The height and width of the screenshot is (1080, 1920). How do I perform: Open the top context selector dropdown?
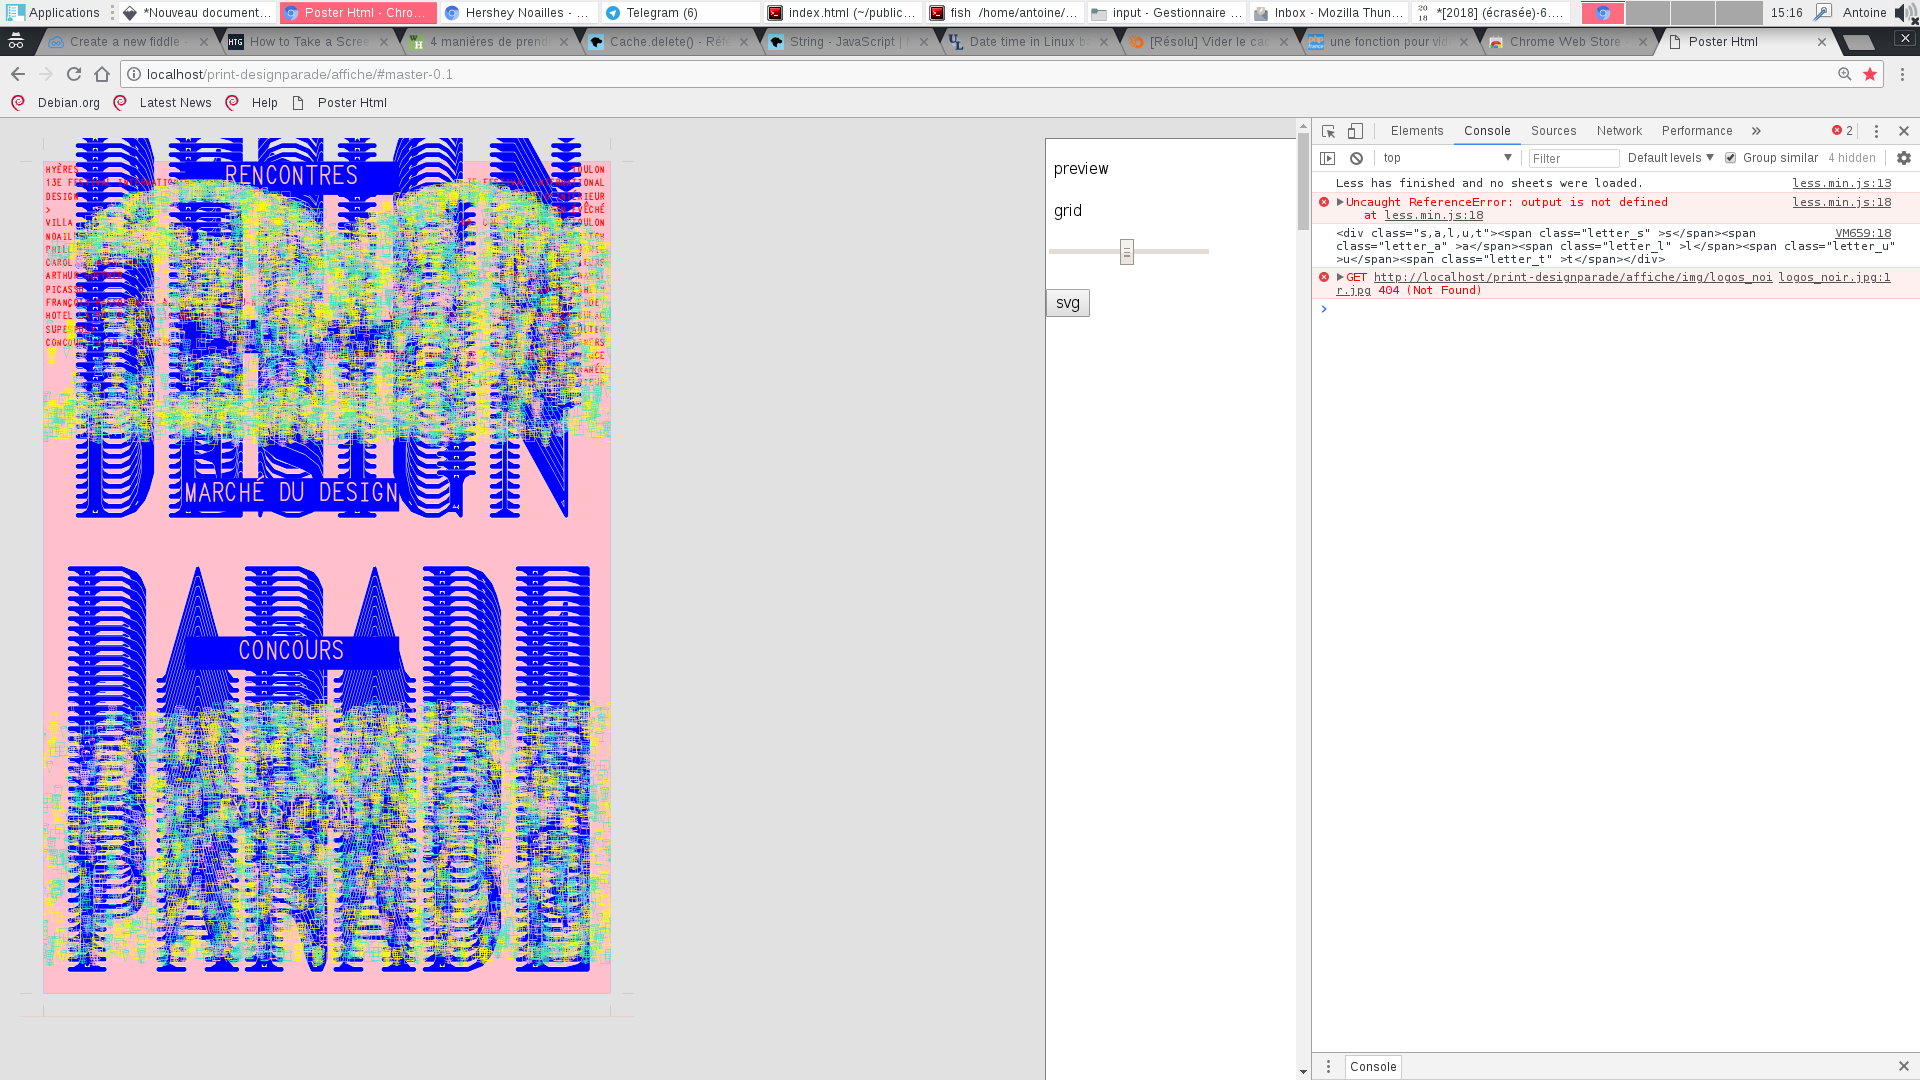(x=1447, y=158)
